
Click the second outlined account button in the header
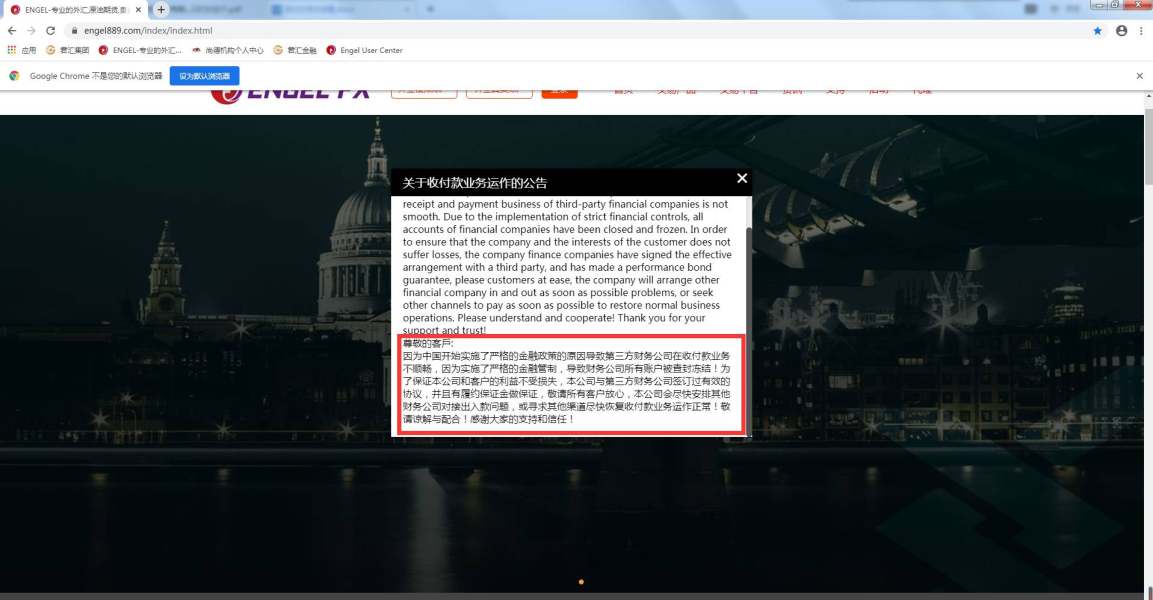[499, 93]
